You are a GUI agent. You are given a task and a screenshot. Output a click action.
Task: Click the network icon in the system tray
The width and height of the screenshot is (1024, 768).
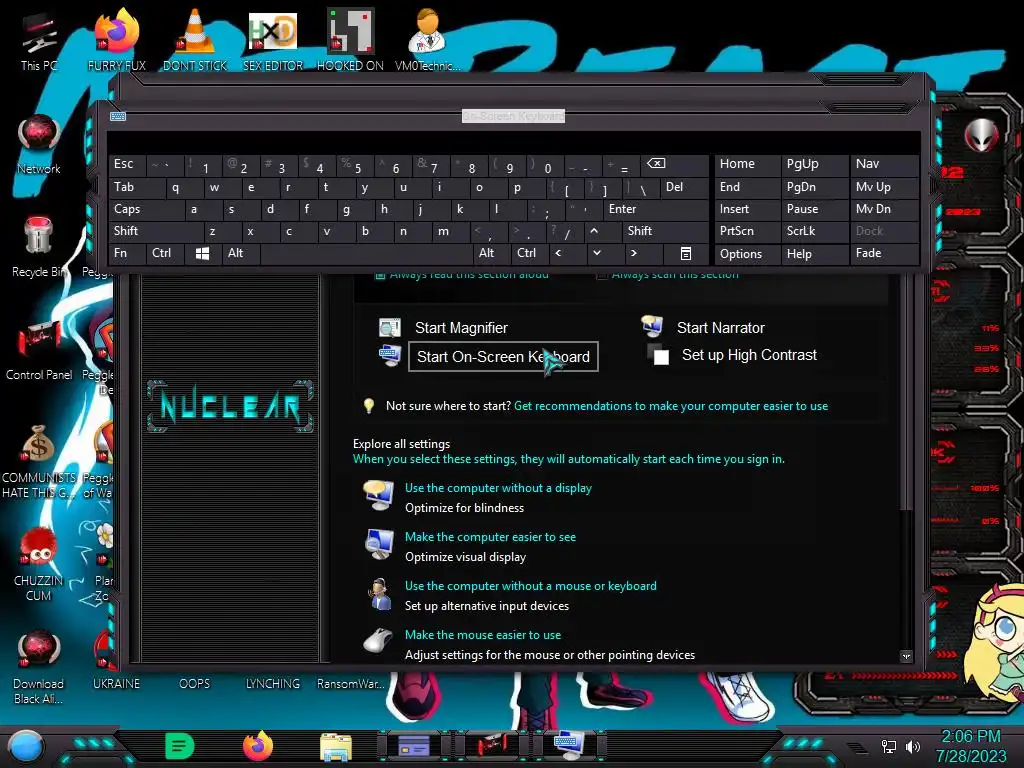[889, 746]
